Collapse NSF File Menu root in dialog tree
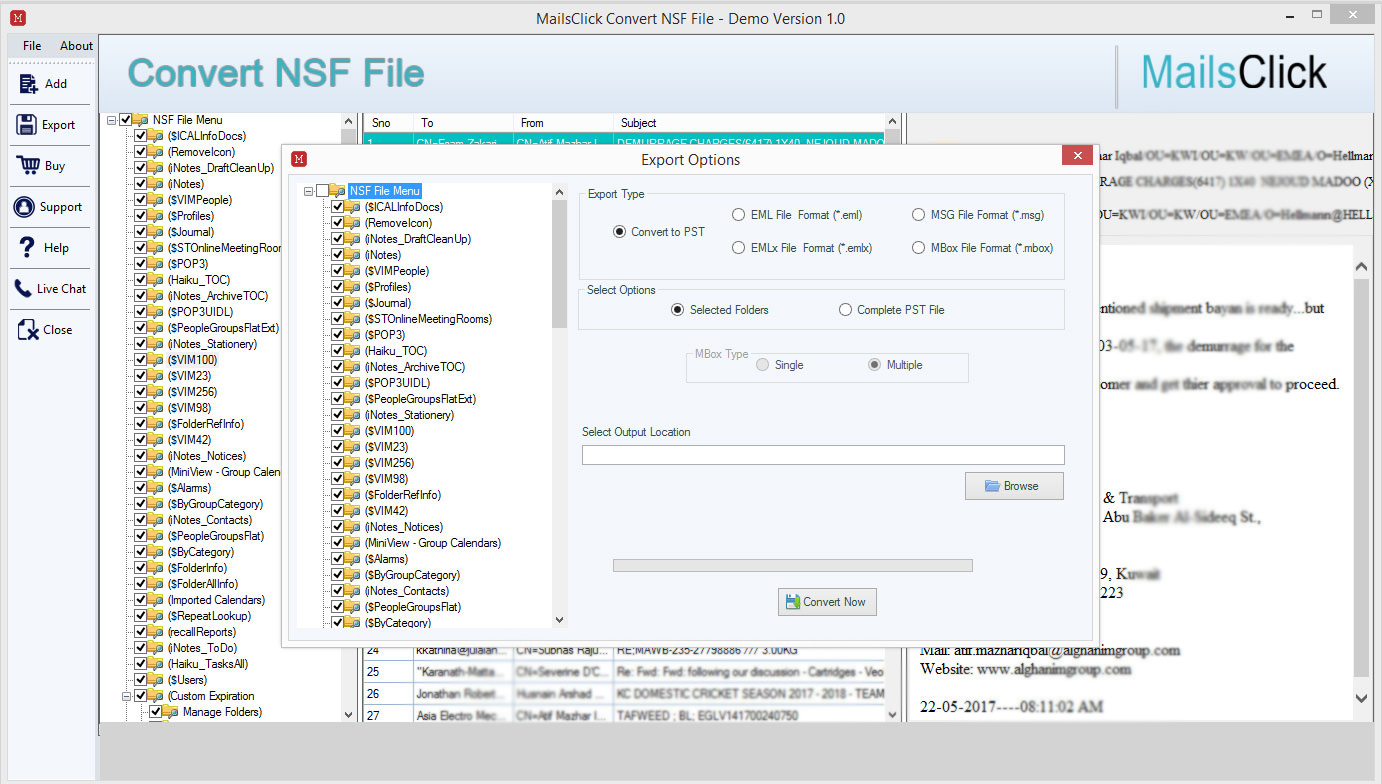 click(x=308, y=191)
